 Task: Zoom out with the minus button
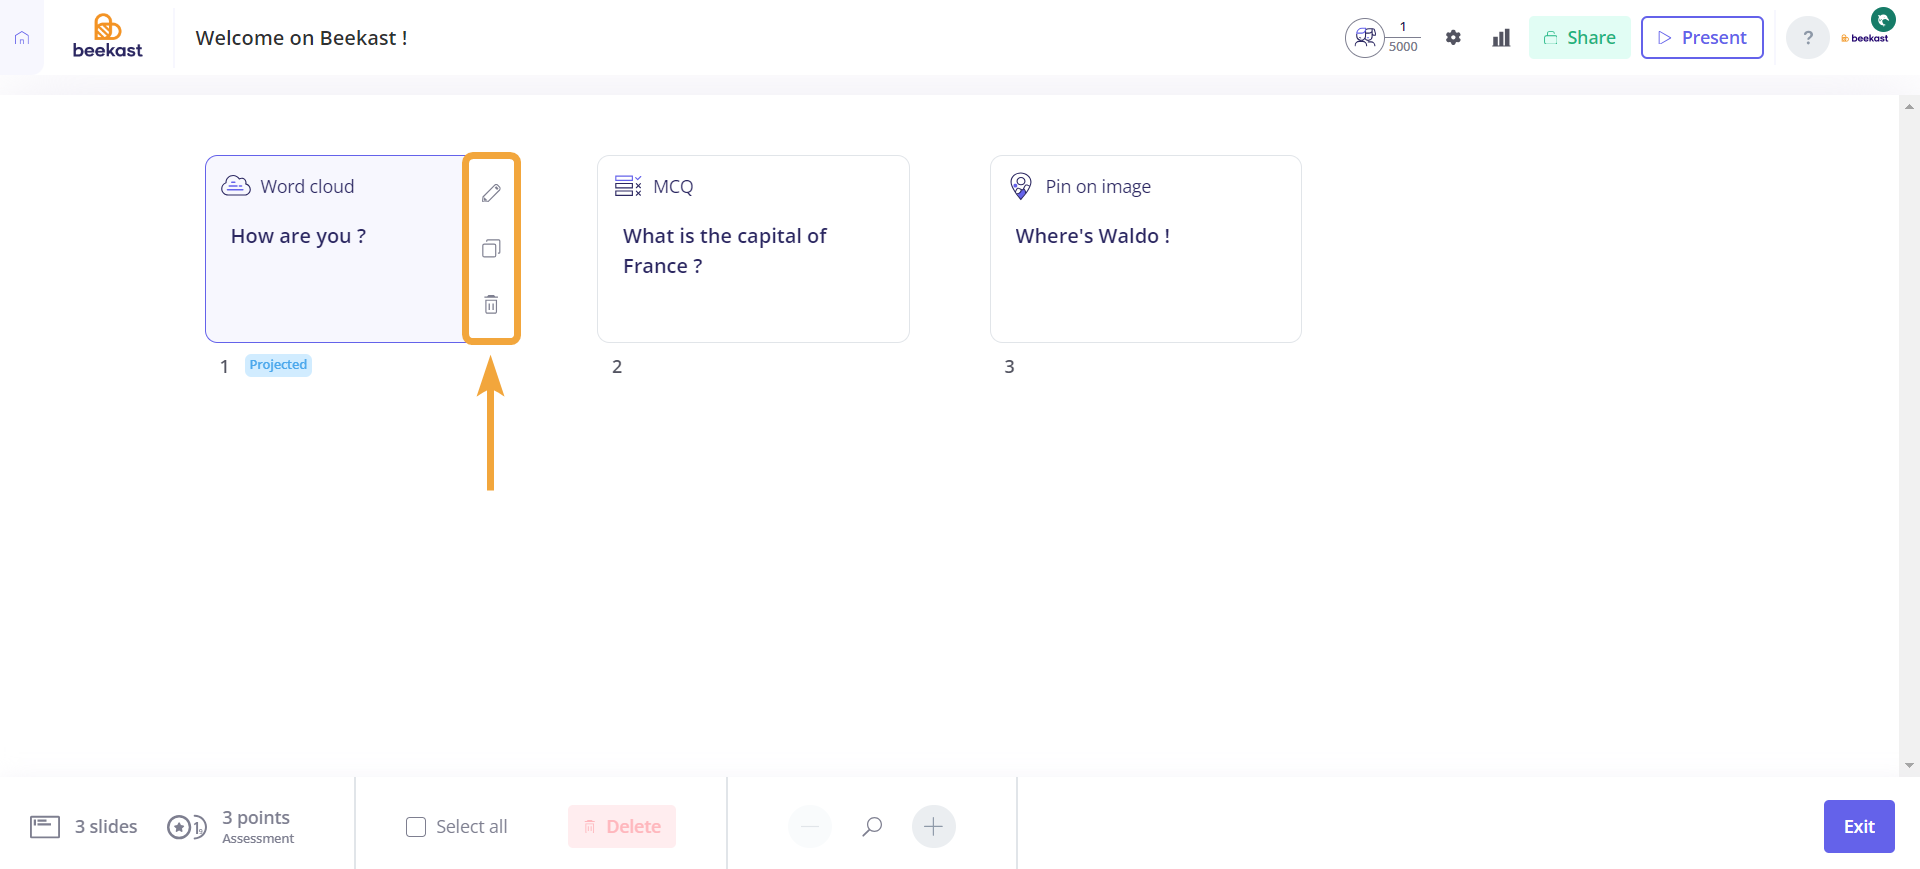click(810, 826)
